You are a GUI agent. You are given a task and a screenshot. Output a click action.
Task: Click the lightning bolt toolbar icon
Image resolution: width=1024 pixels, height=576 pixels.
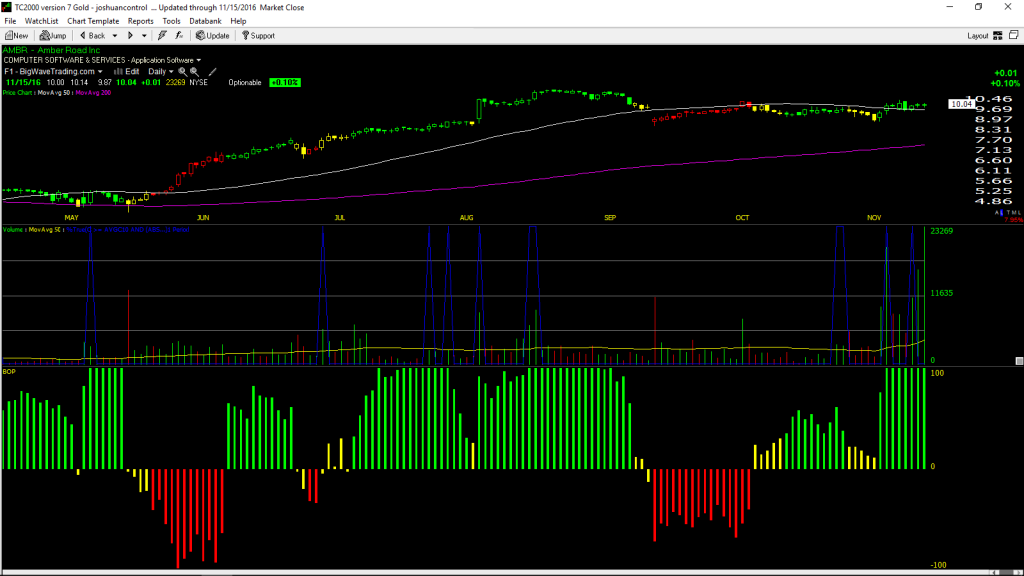pos(162,36)
